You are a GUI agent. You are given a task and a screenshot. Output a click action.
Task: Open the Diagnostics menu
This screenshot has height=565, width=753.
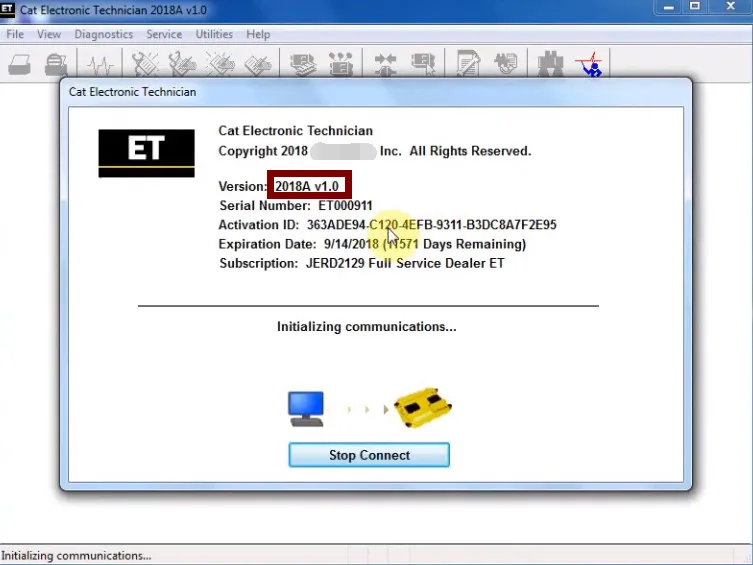coord(104,35)
